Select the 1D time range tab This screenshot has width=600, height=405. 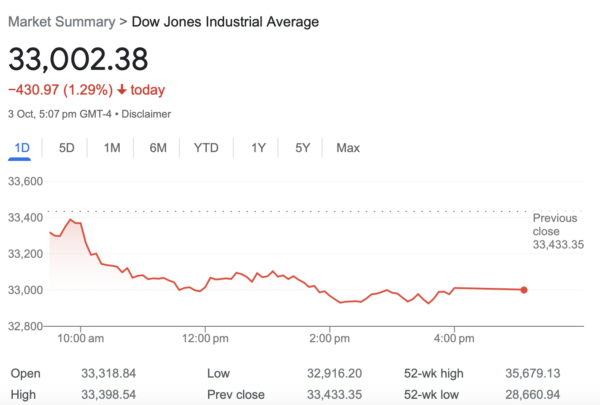point(21,148)
